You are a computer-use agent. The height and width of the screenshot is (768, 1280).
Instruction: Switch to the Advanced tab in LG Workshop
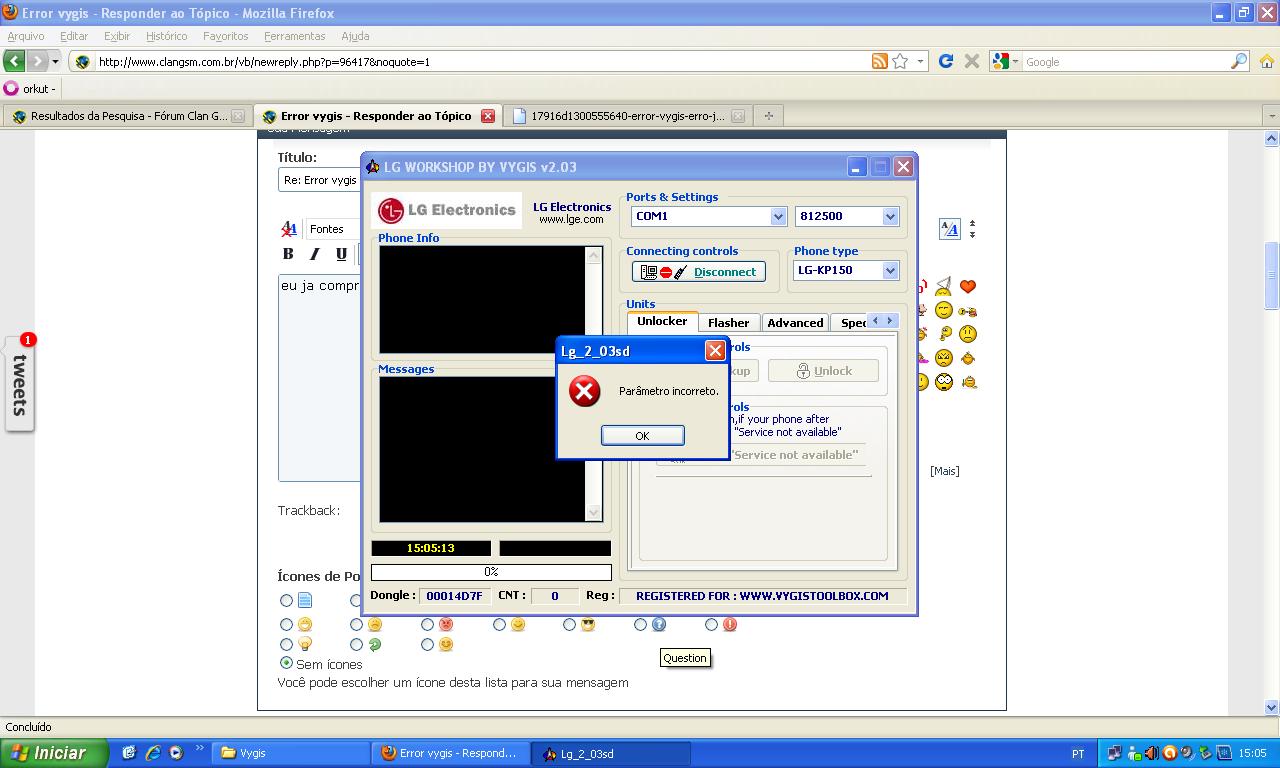pyautogui.click(x=795, y=322)
